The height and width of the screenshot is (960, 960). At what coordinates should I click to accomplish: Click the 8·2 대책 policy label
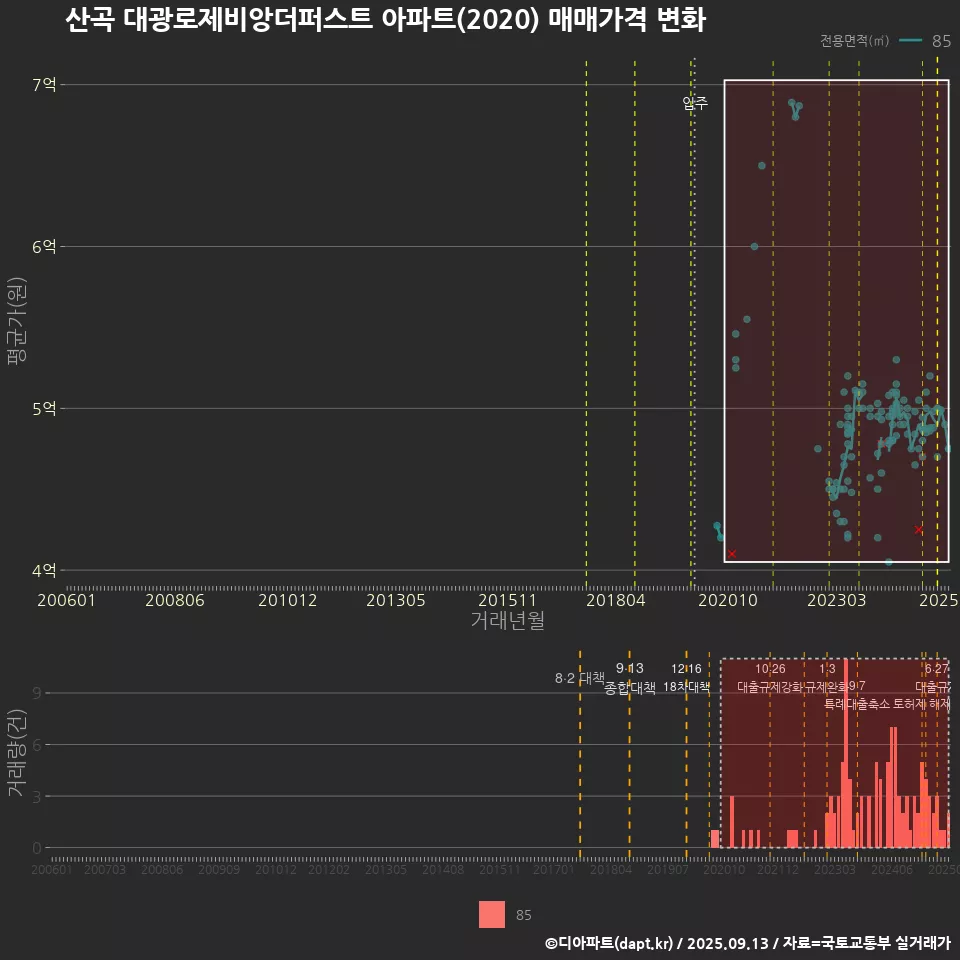[579, 678]
